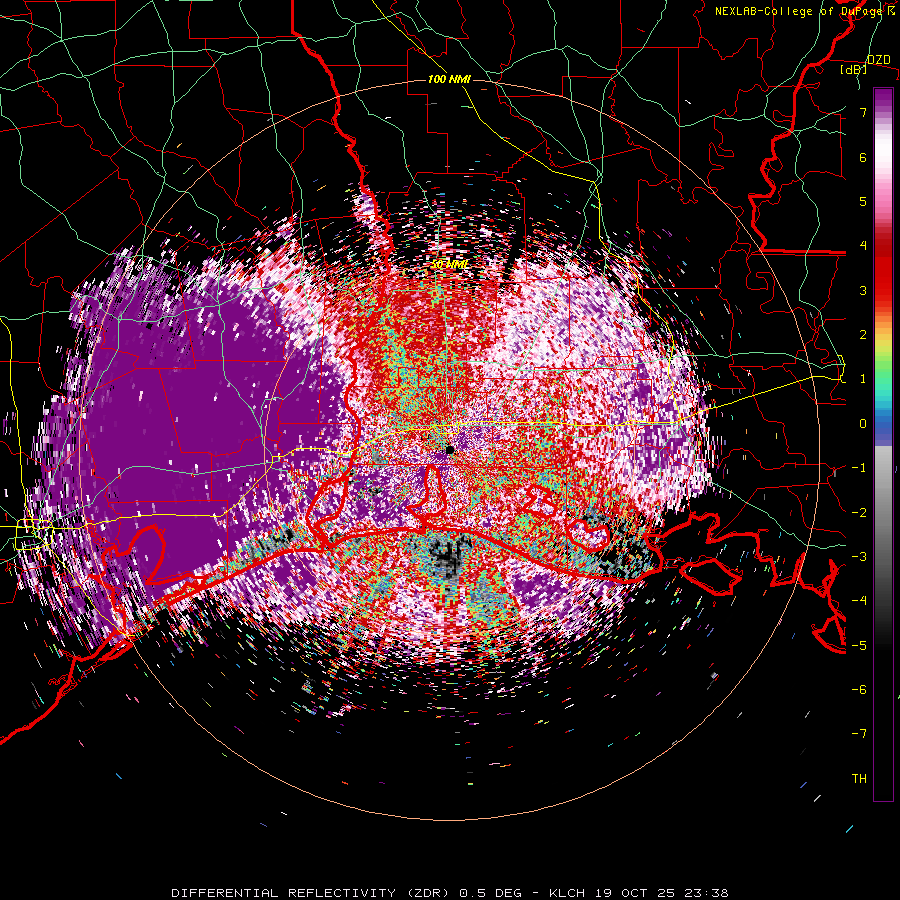Click the -3 value on the color scale
The height and width of the screenshot is (900, 900).
point(859,557)
